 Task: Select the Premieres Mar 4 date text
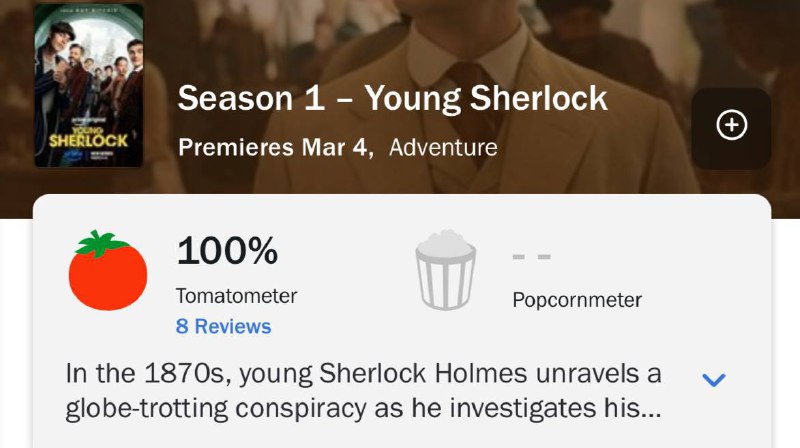(275, 148)
